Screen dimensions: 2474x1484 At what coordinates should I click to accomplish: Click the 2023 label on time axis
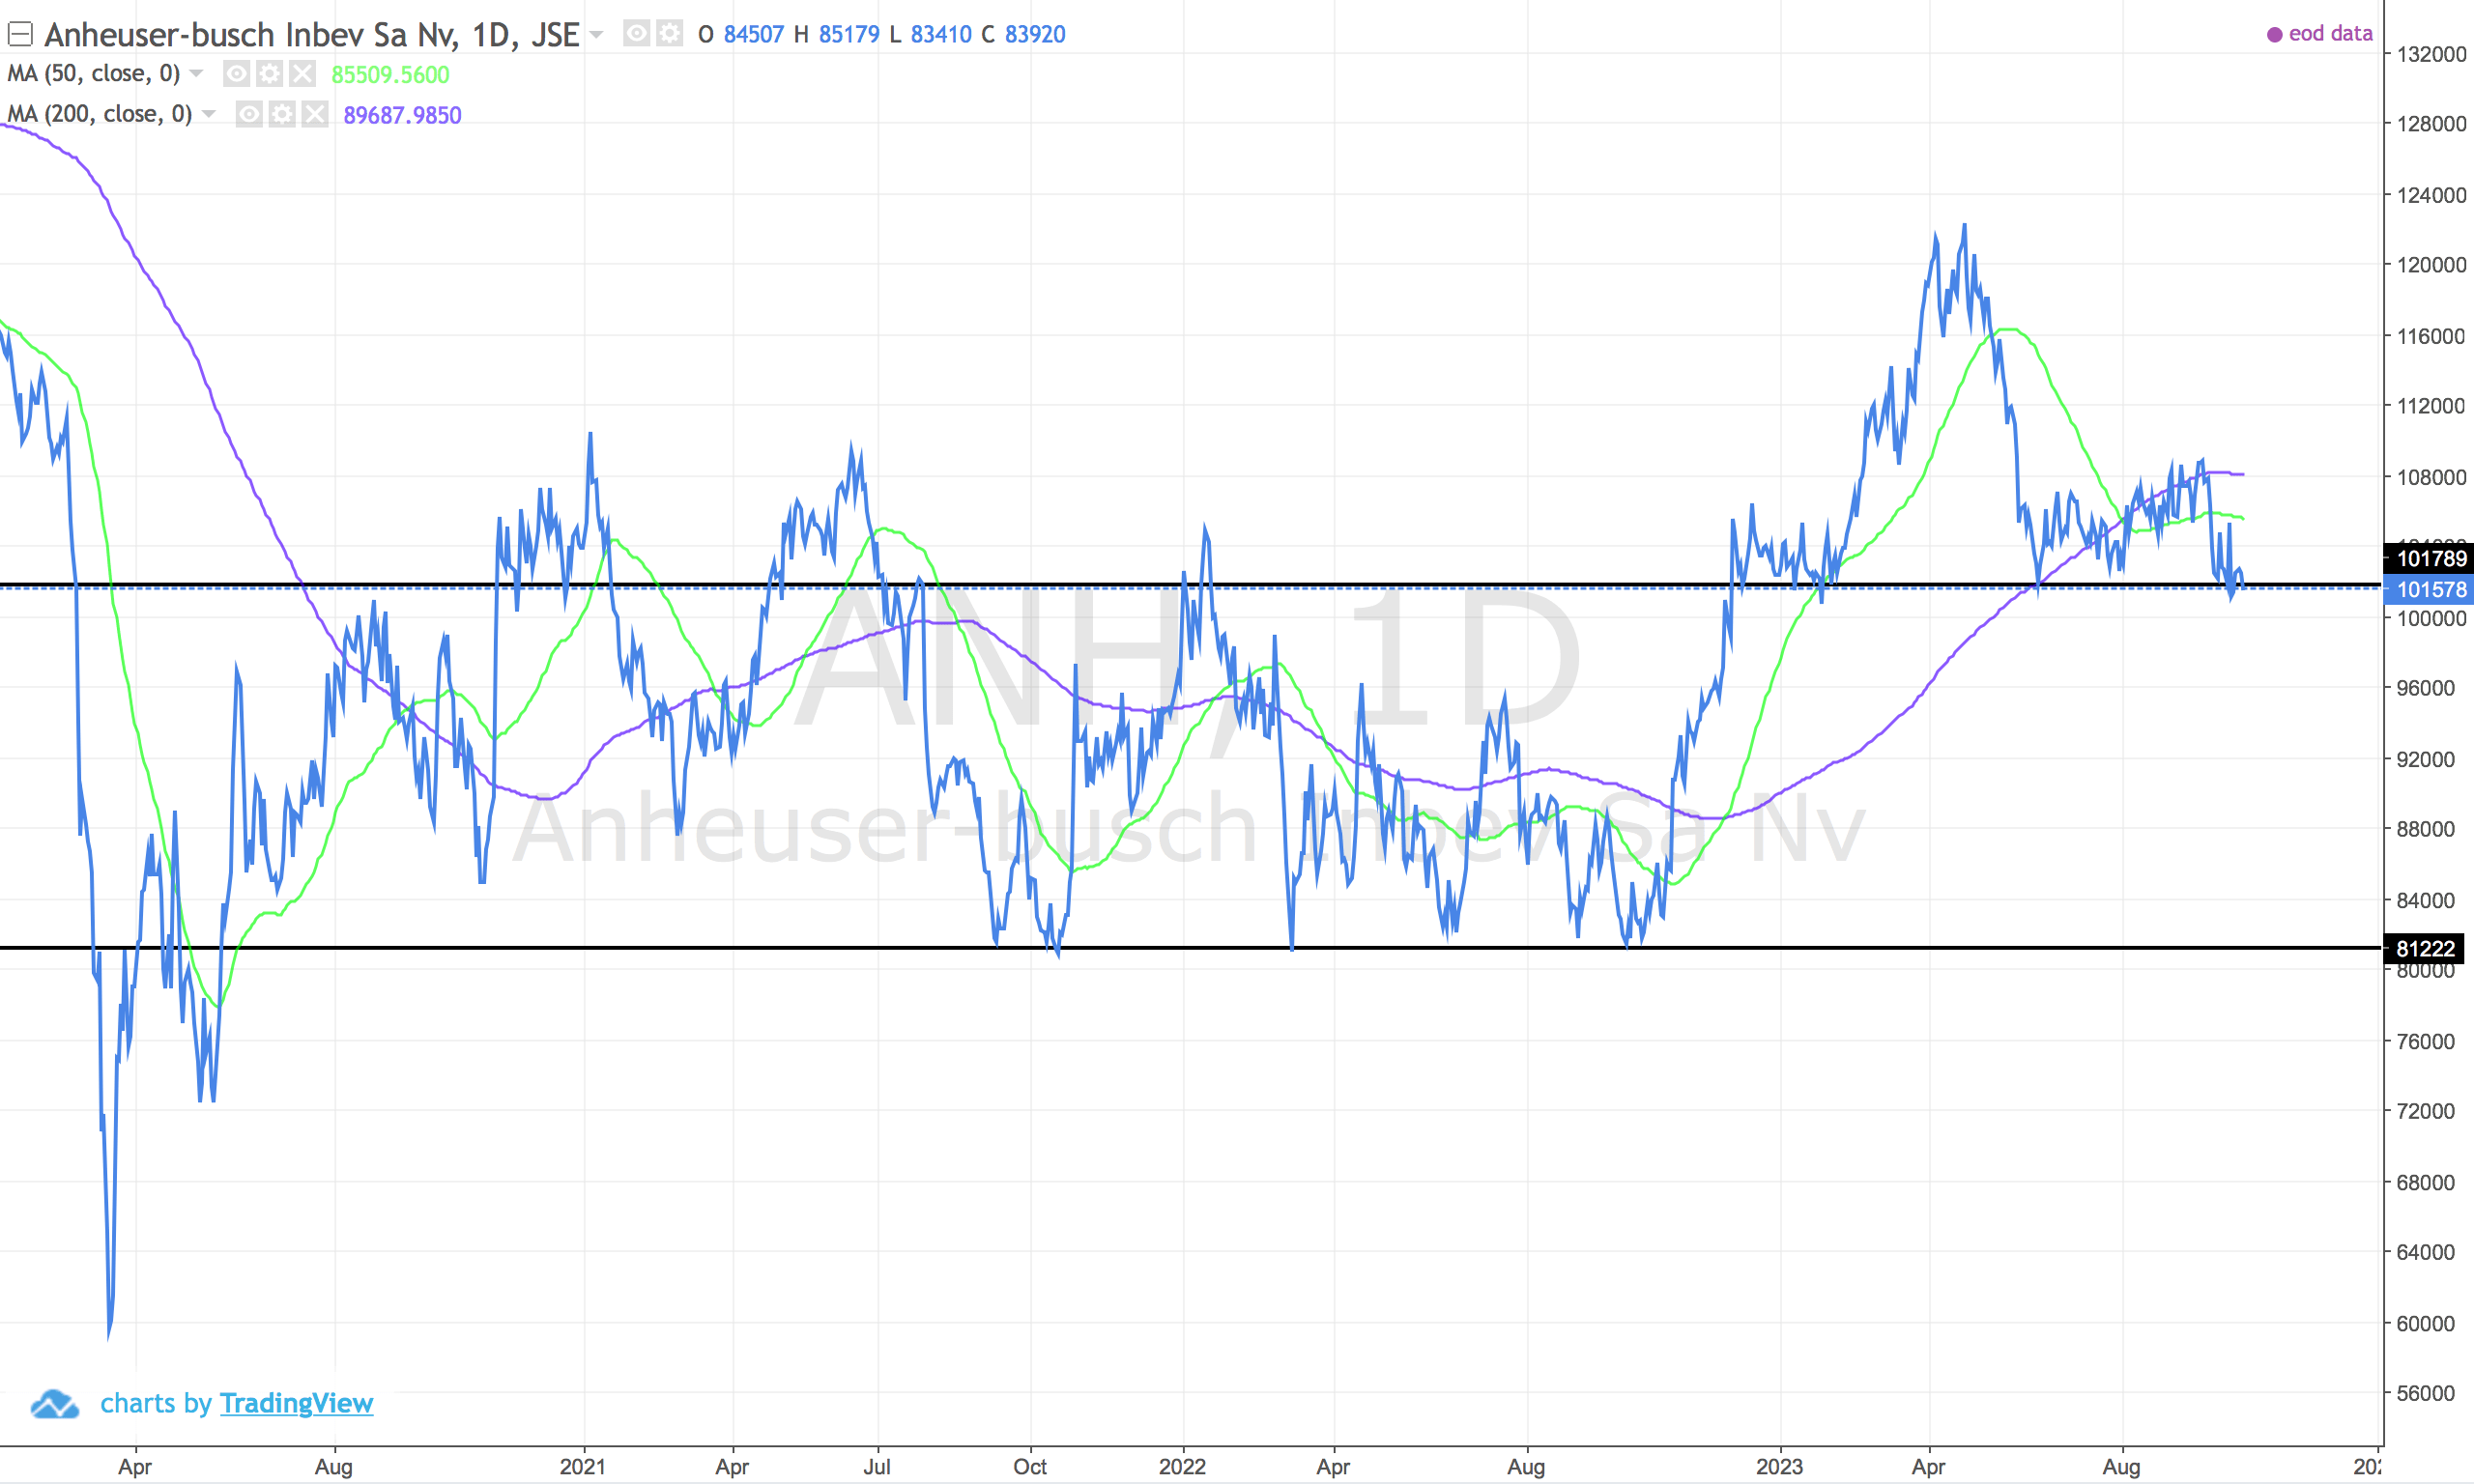click(x=1779, y=1466)
